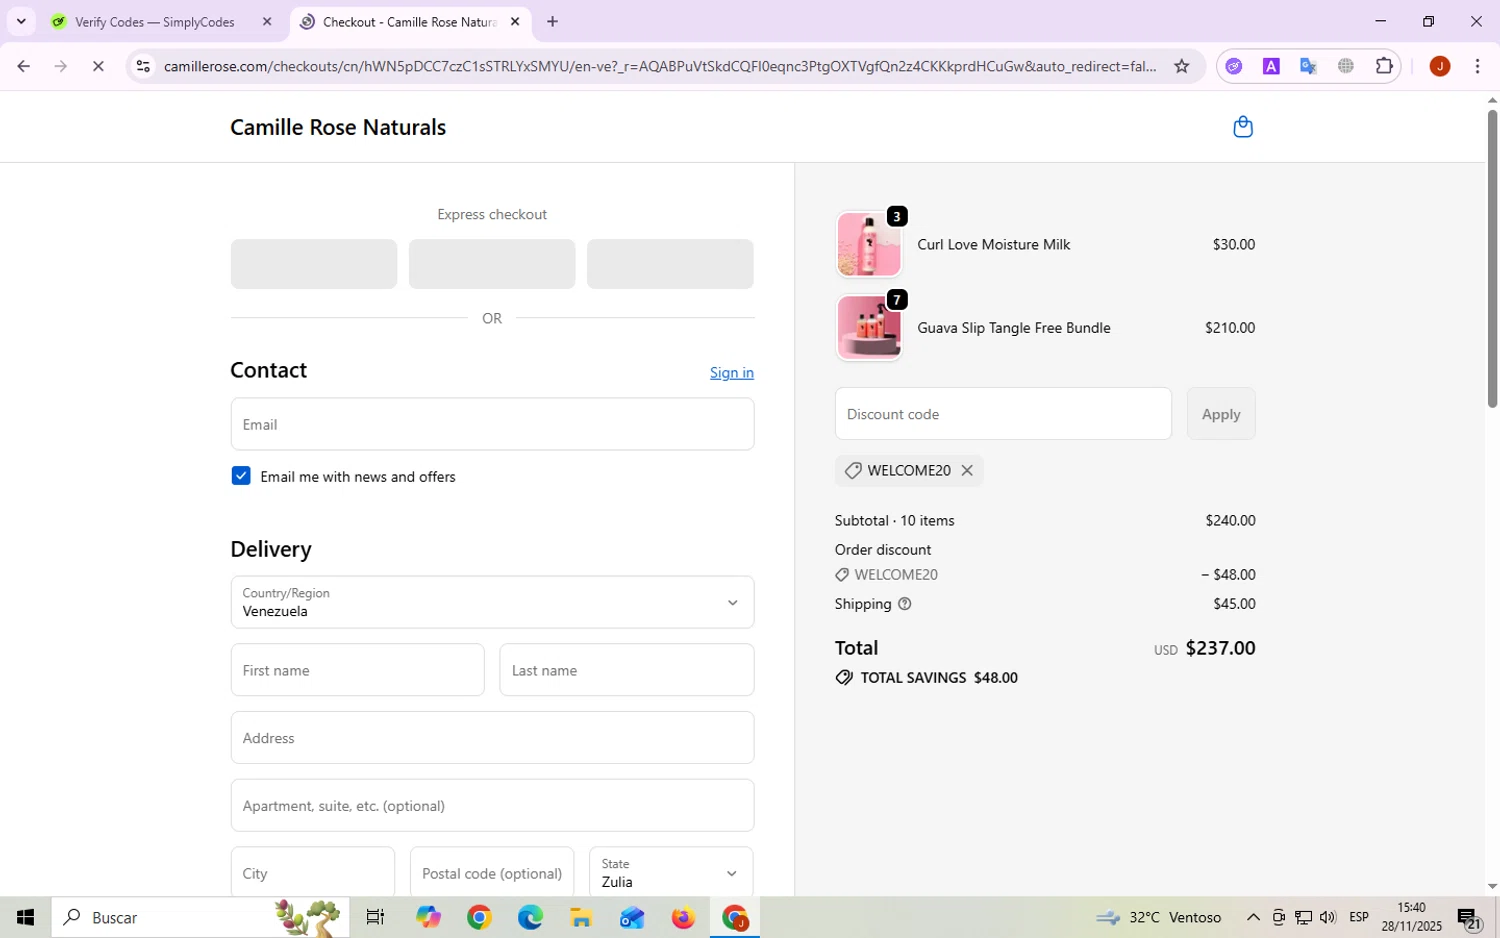Open Firefox from taskbar

(683, 917)
